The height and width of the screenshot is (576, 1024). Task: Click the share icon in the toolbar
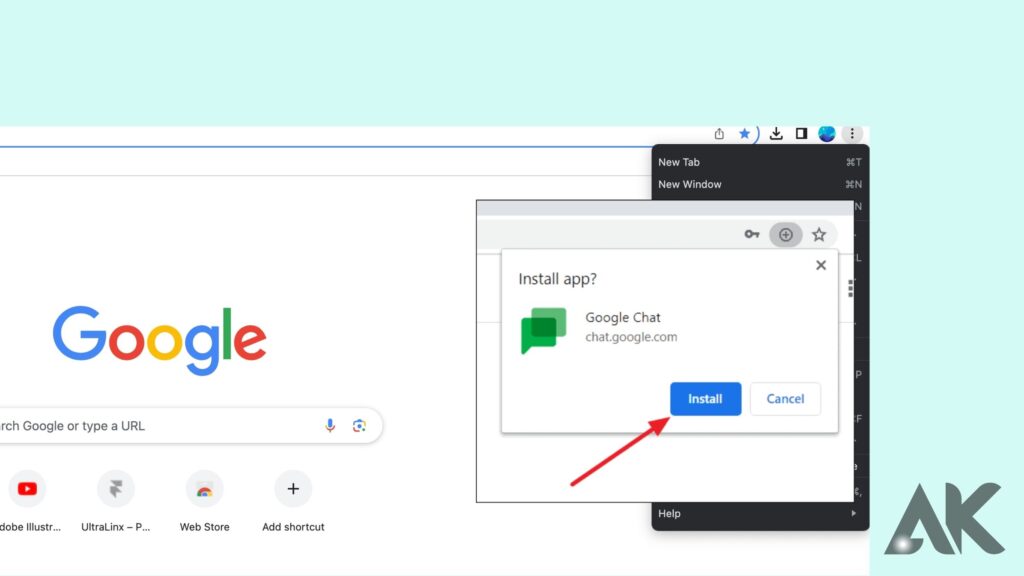(718, 132)
